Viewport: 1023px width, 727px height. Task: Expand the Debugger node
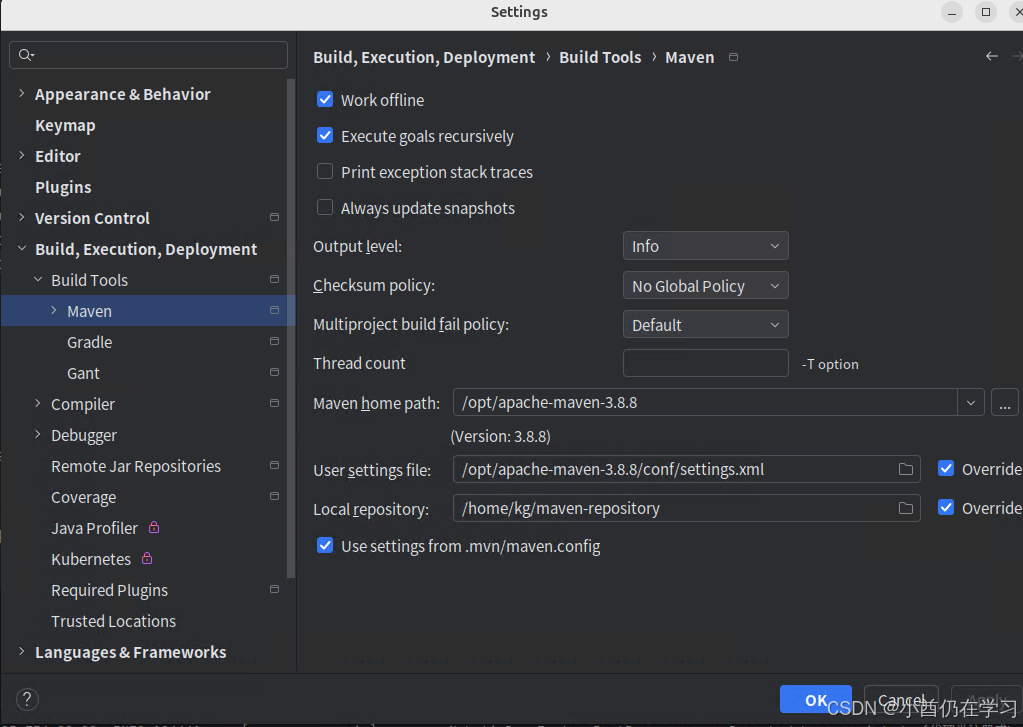[x=38, y=435]
